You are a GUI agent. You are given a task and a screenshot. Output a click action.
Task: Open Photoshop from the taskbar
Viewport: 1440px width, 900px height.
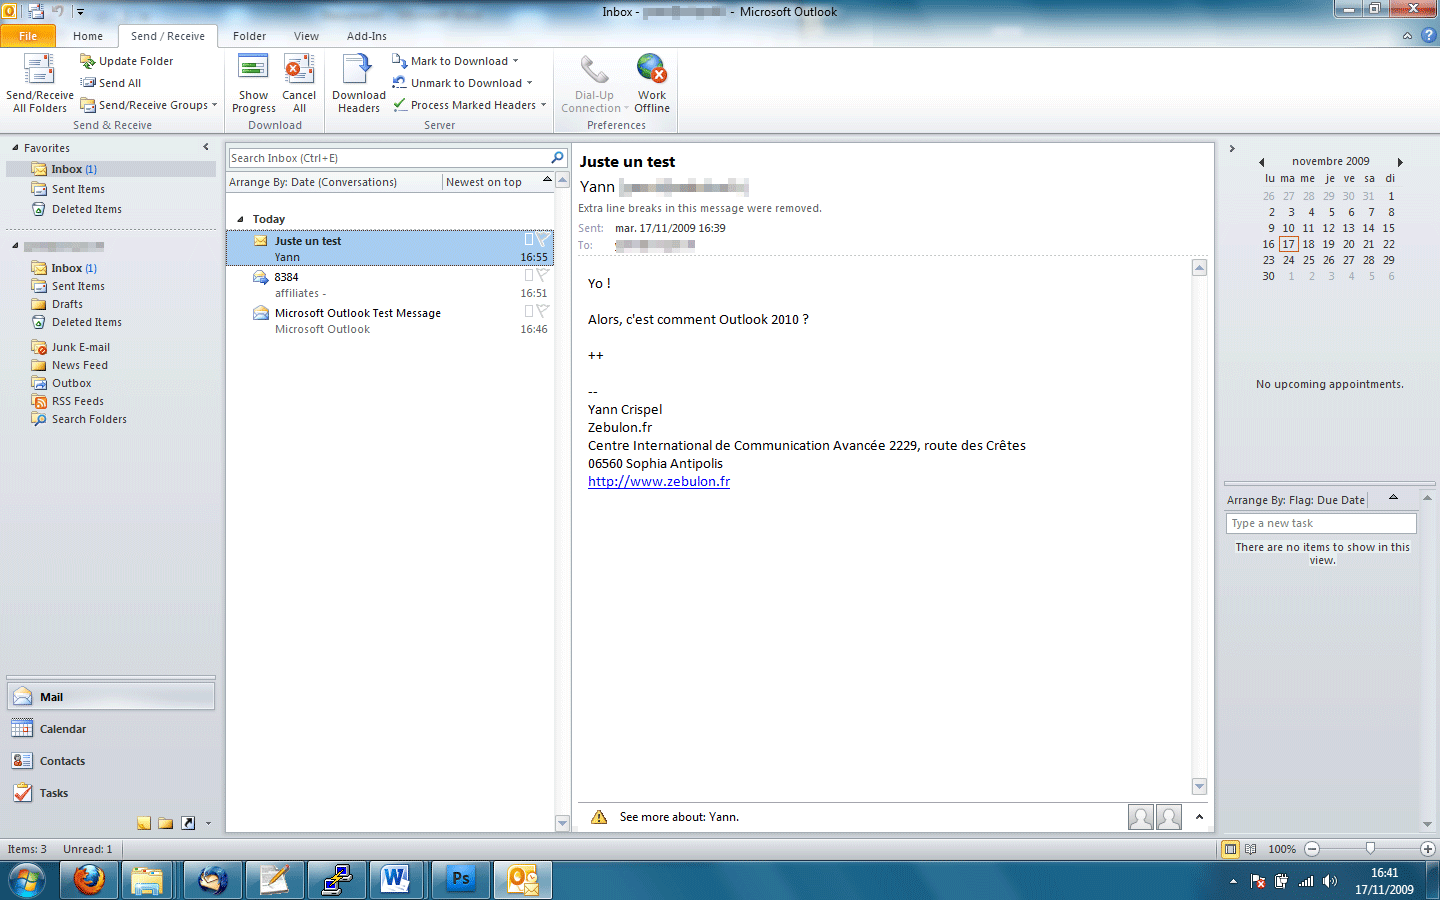tap(459, 880)
